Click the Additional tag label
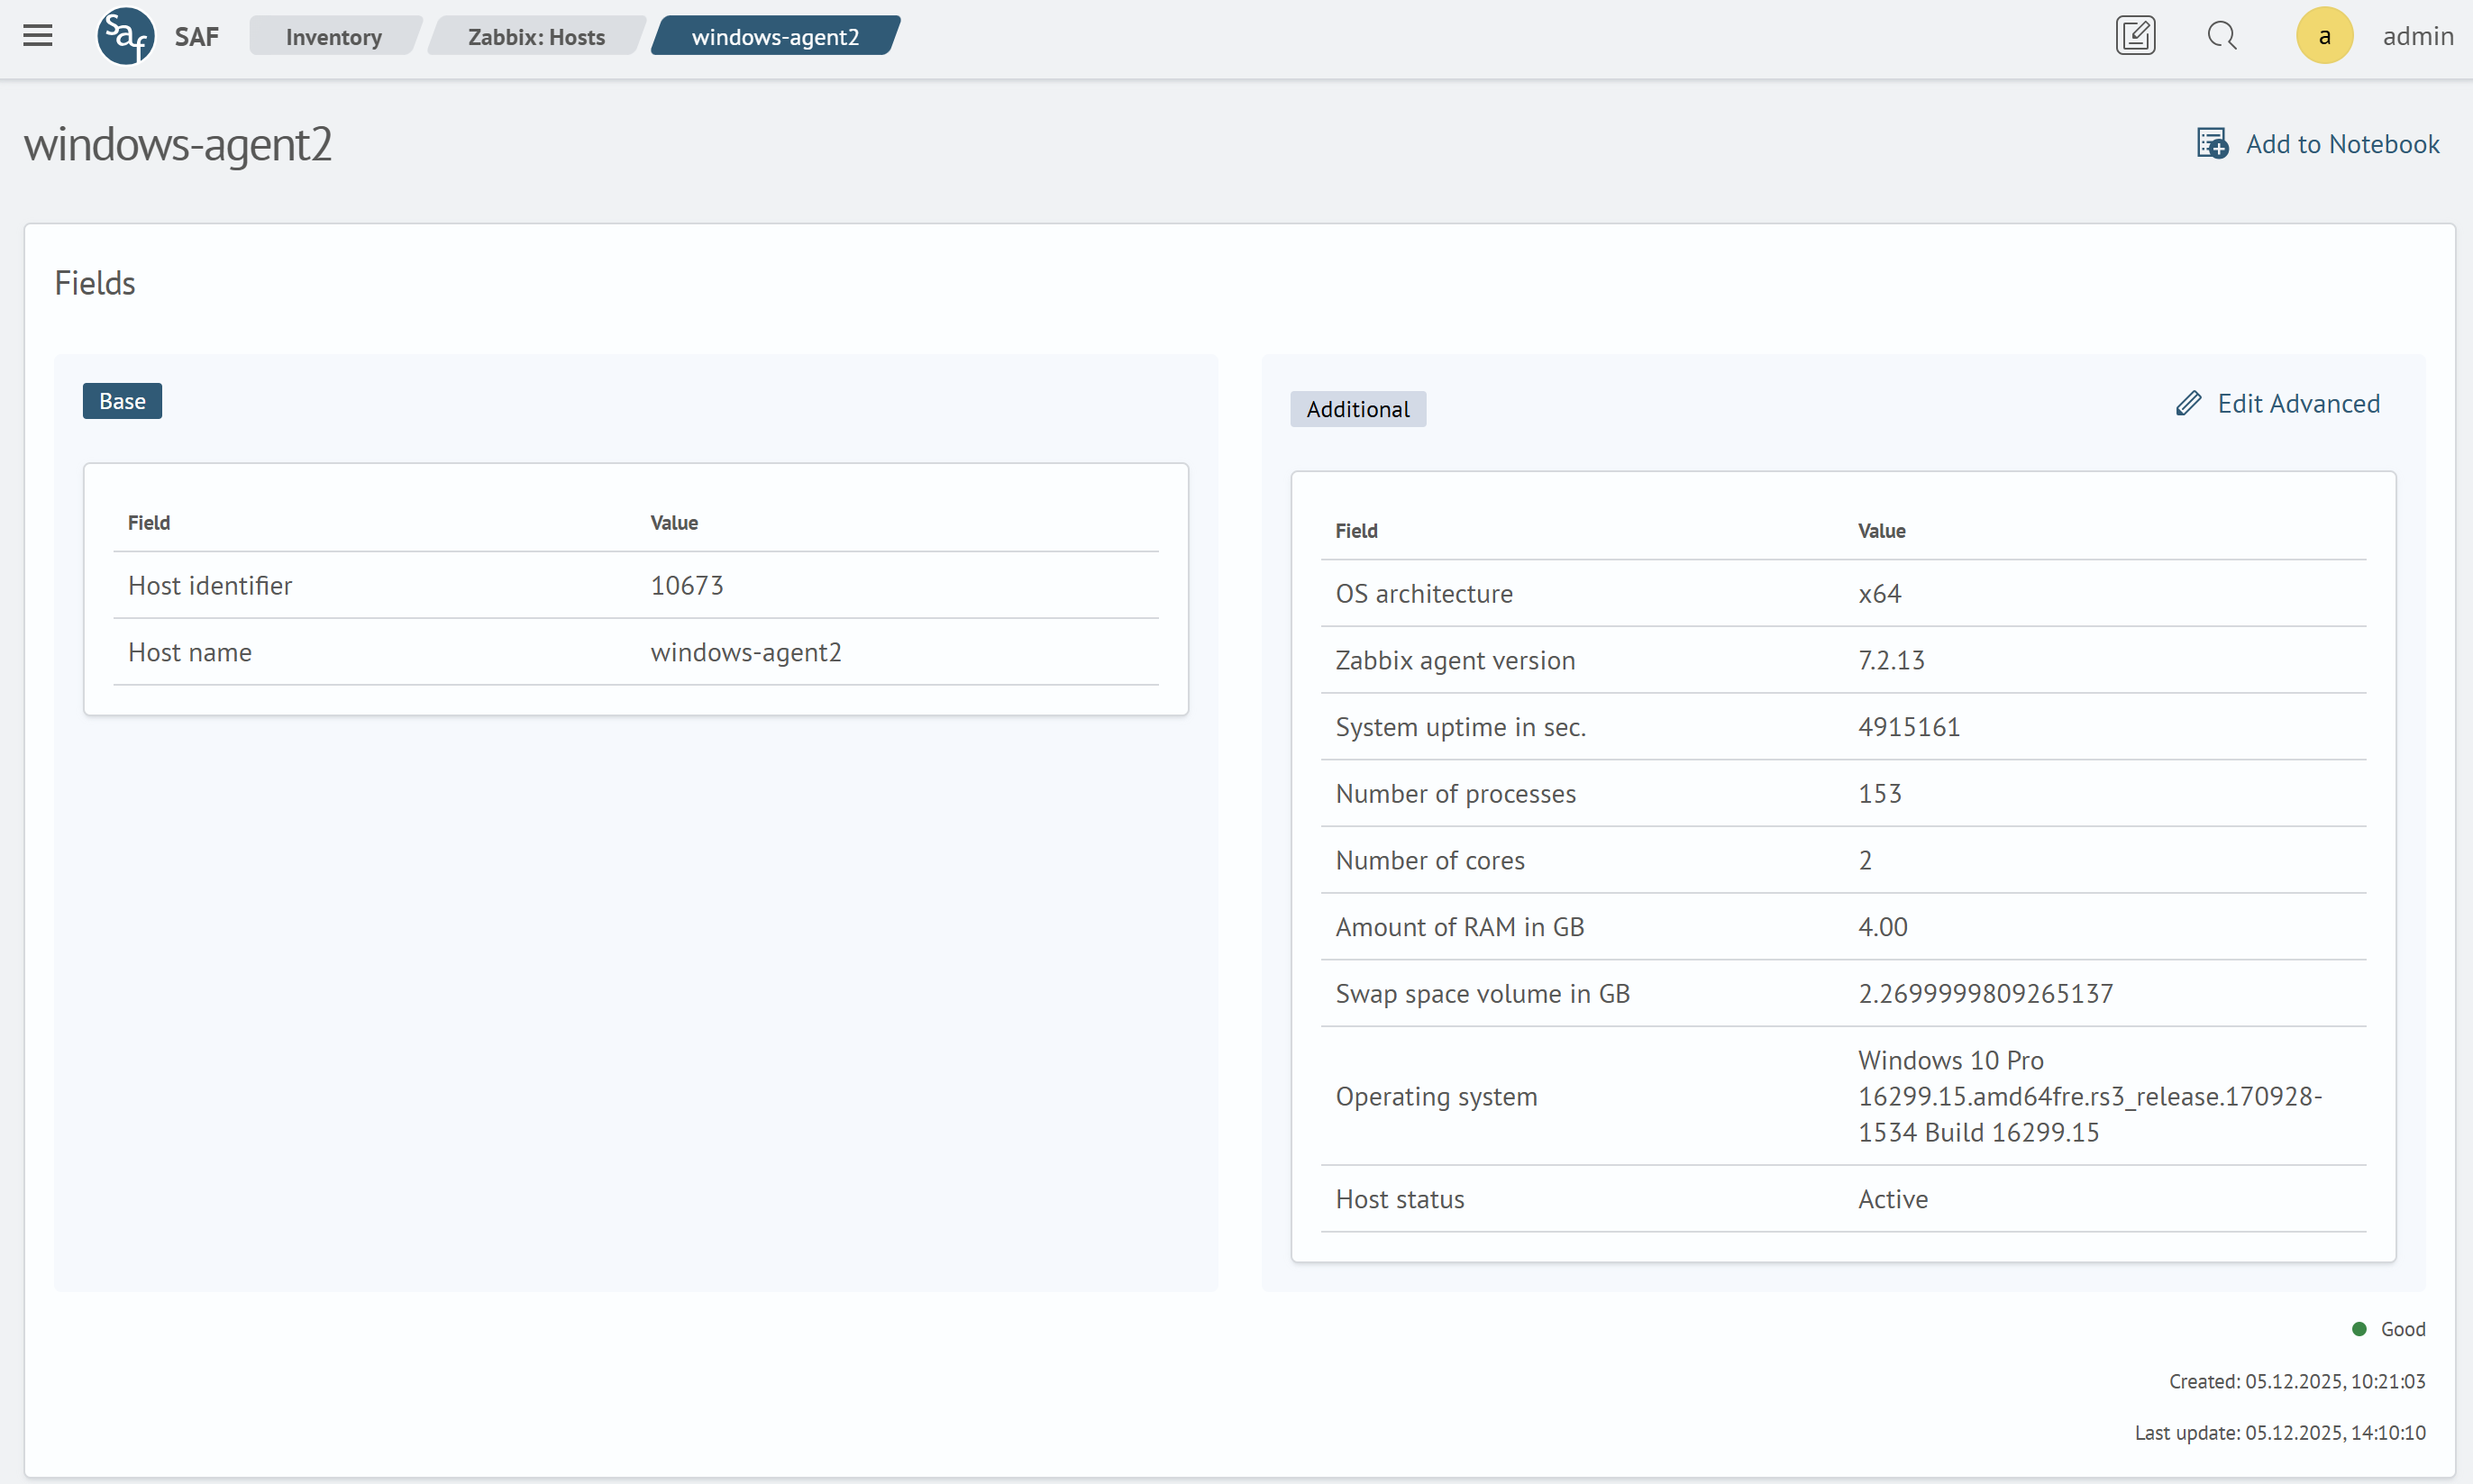The image size is (2473, 1484). point(1357,409)
